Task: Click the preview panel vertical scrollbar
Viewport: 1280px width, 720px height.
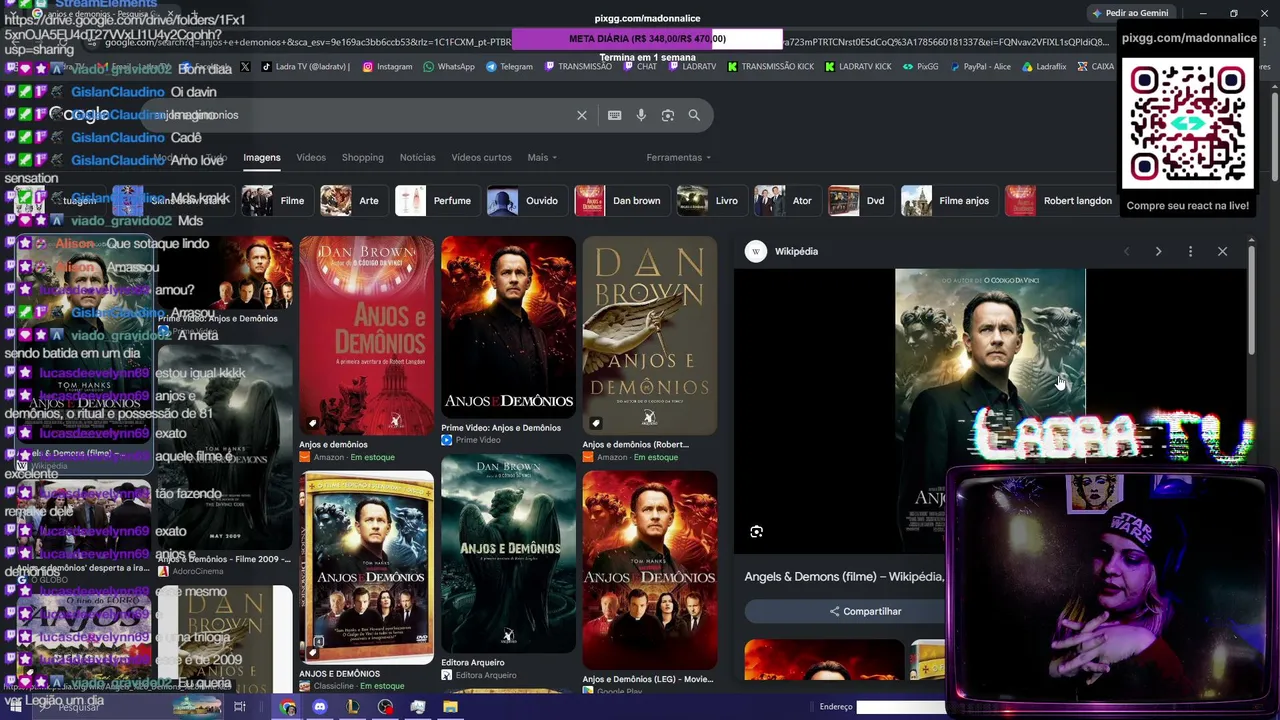Action: click(1252, 300)
